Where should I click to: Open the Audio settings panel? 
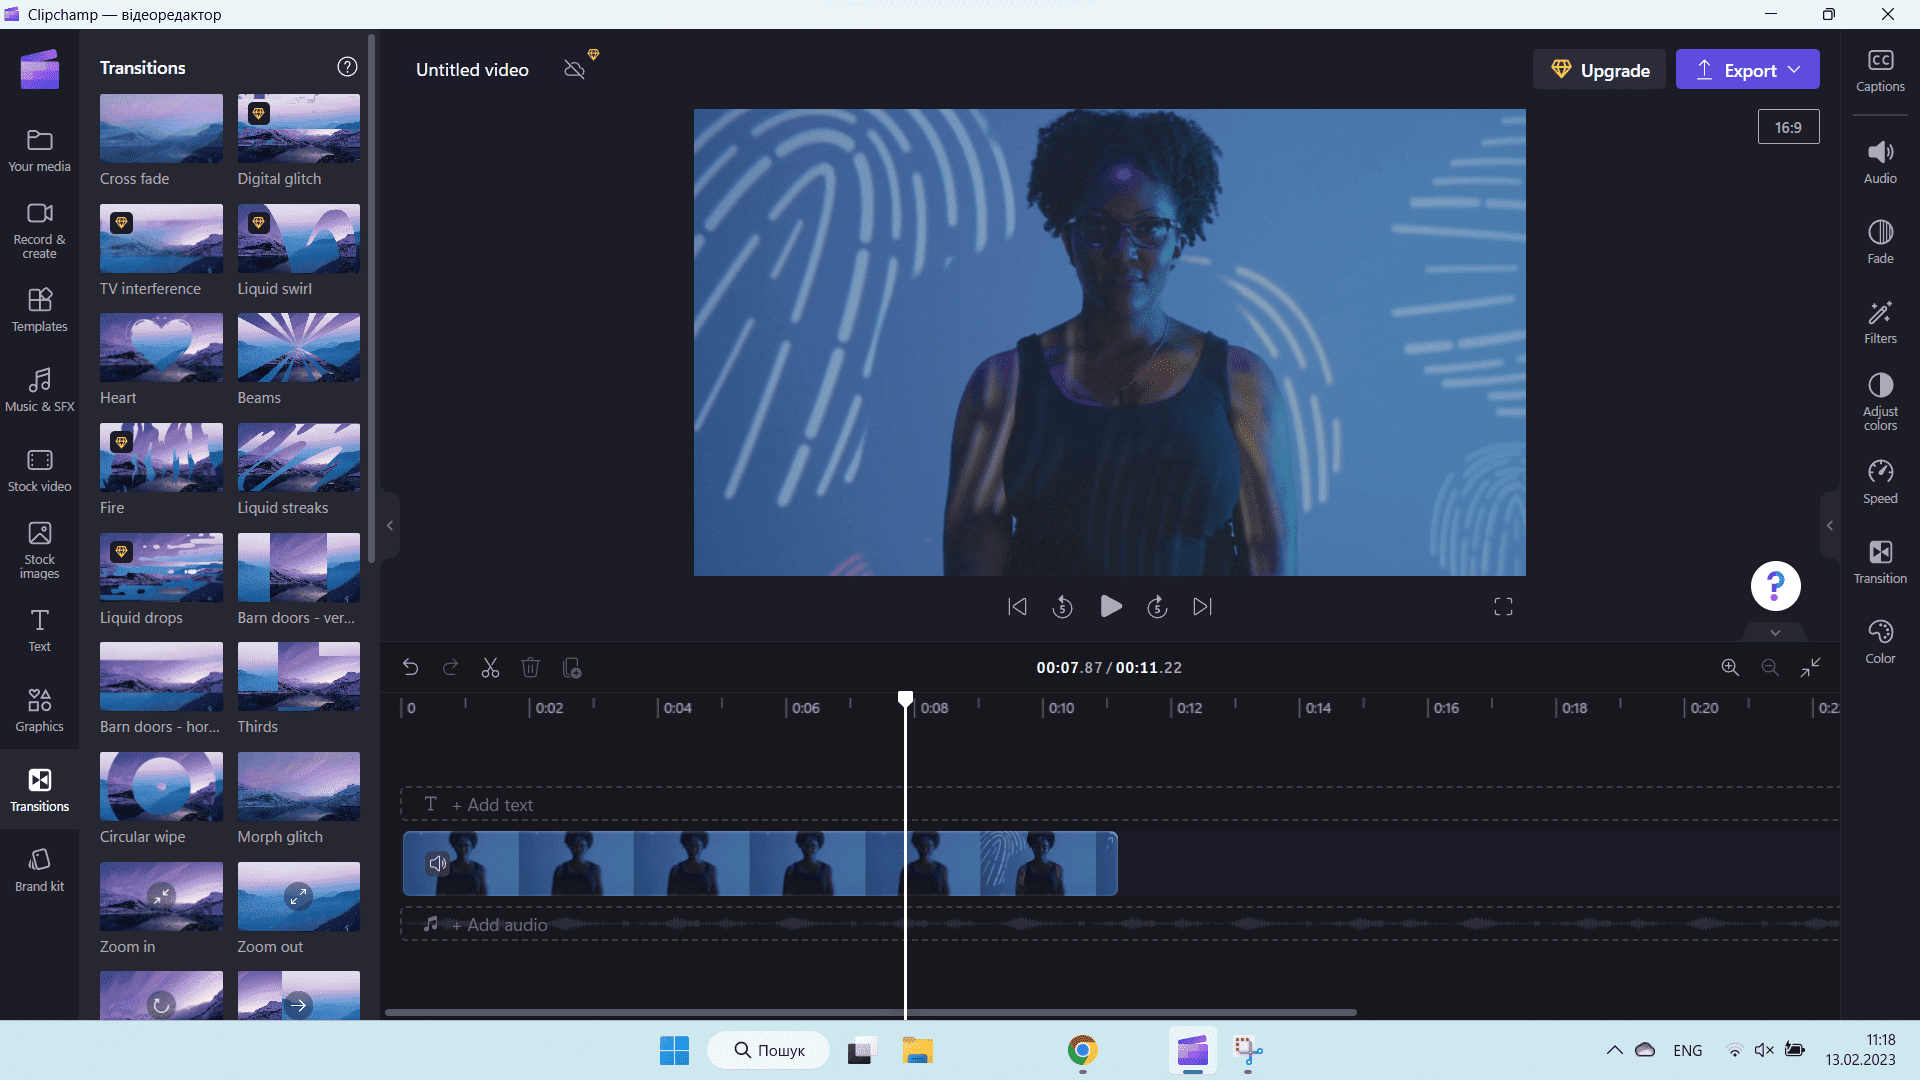1879,161
